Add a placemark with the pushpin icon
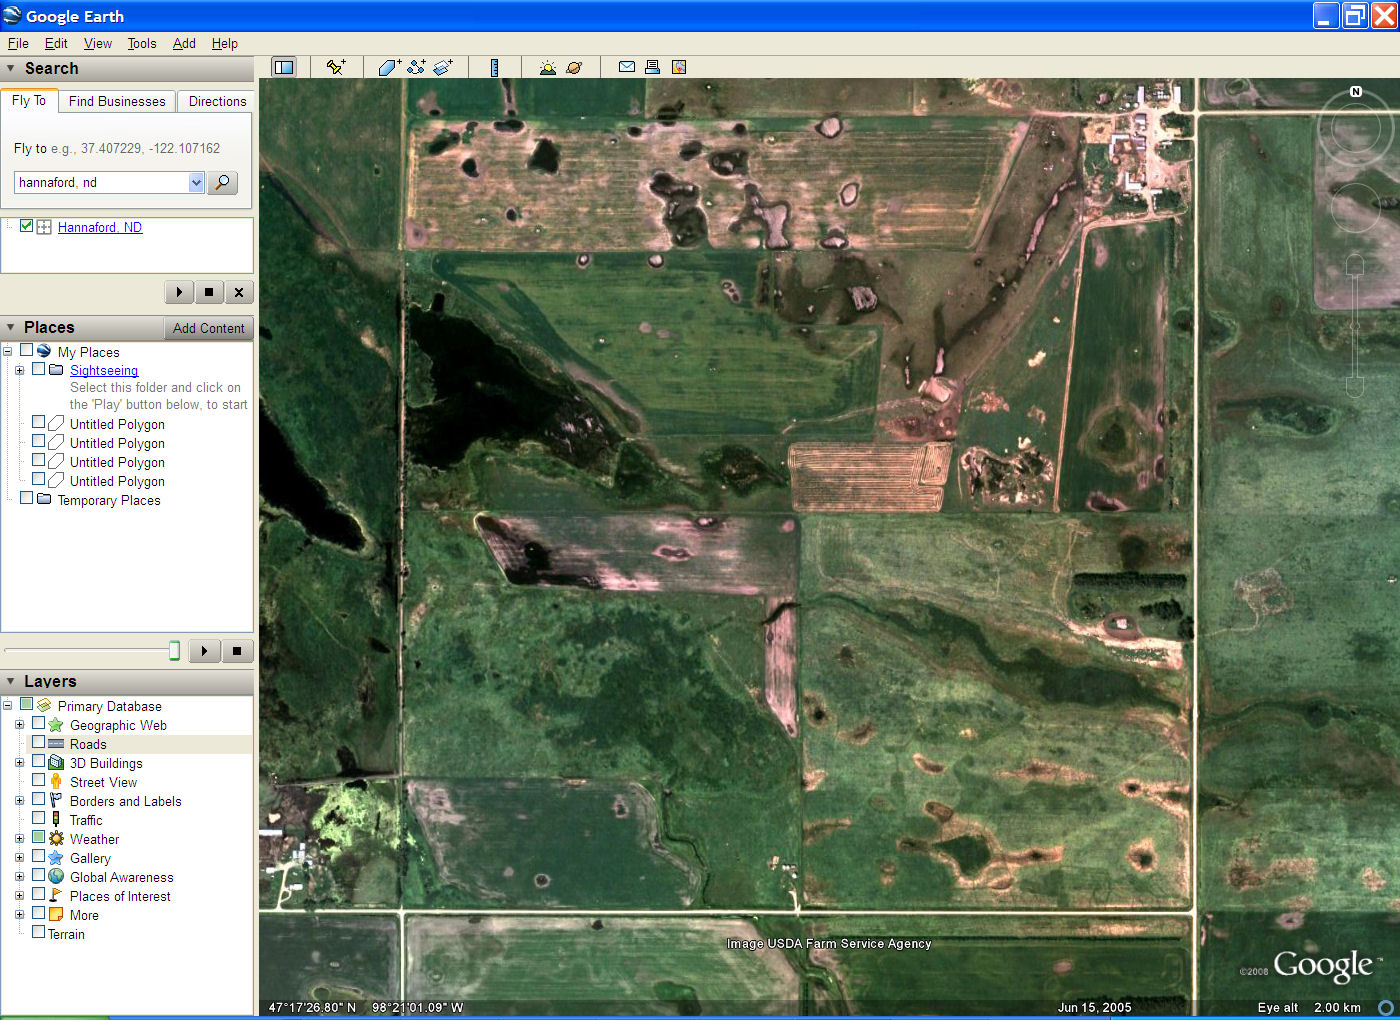 pyautogui.click(x=336, y=67)
